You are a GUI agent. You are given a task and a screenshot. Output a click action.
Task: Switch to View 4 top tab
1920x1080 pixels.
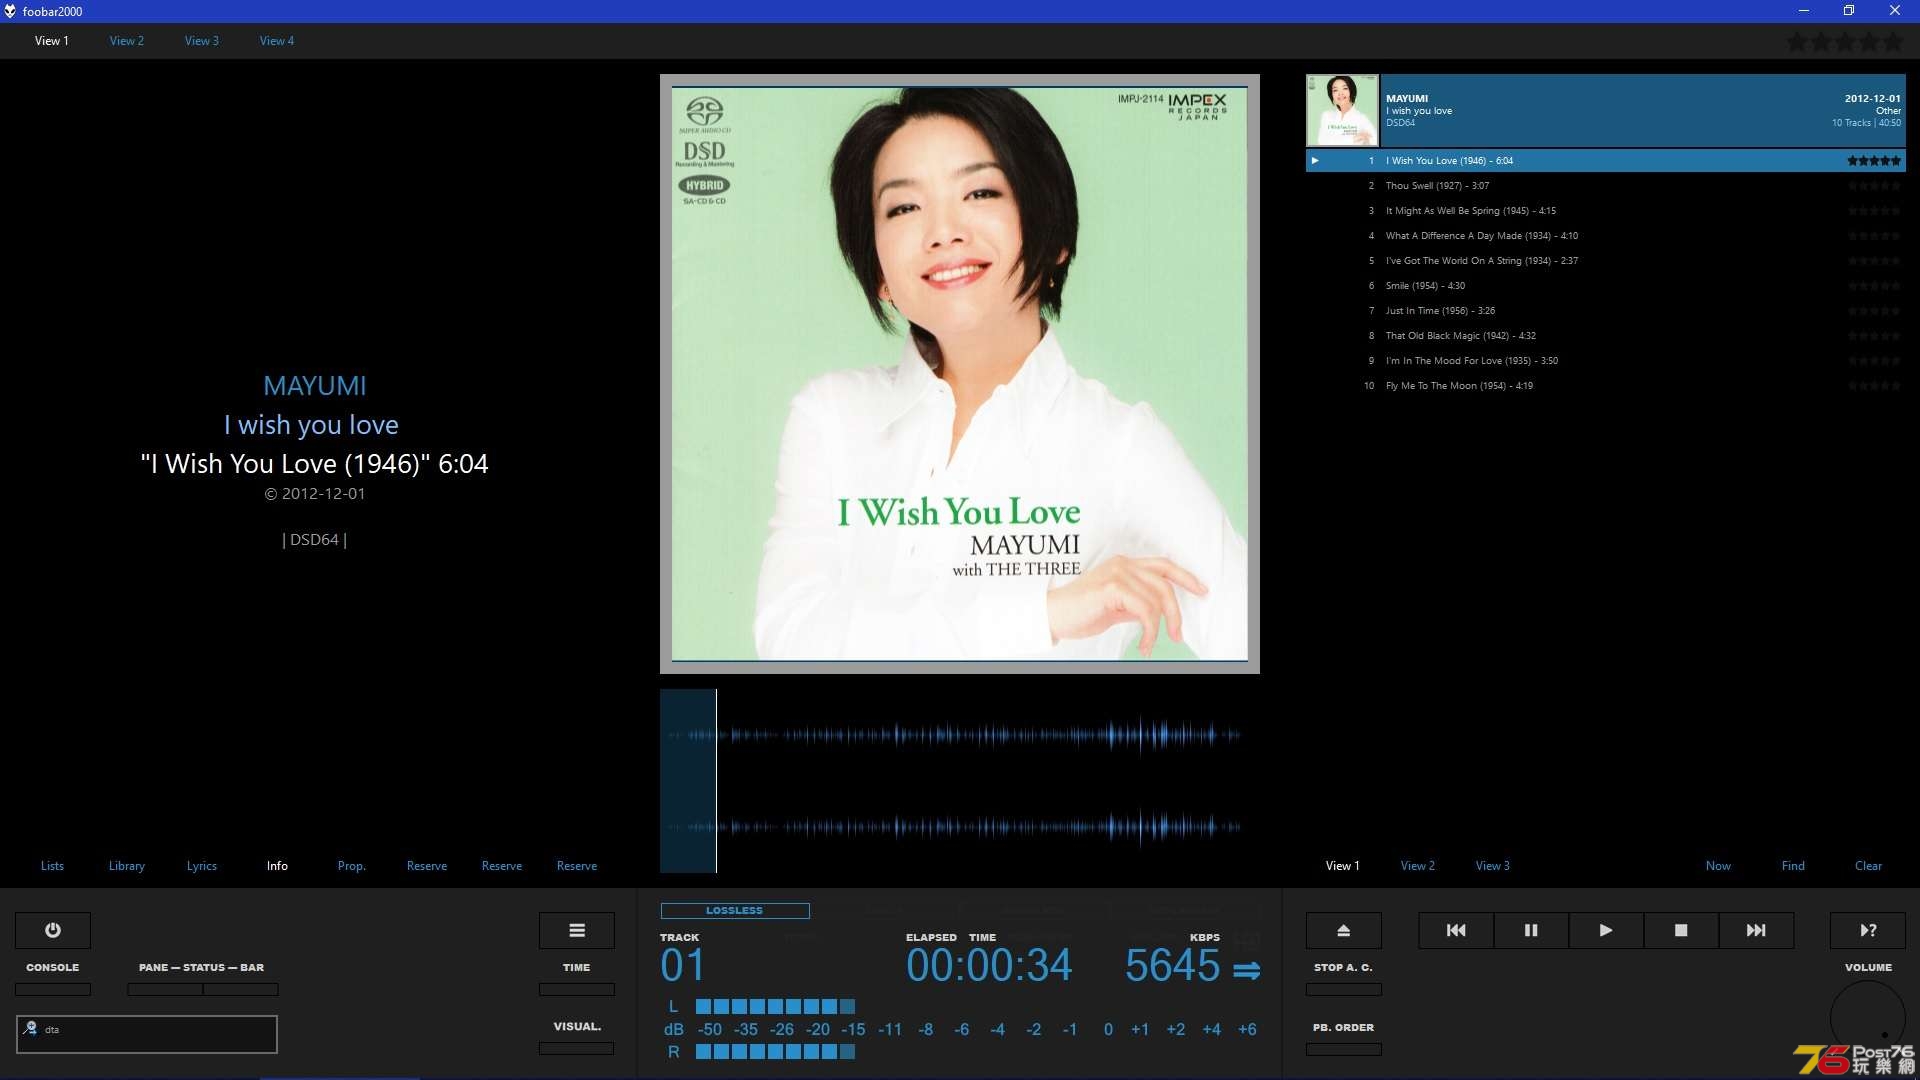tap(277, 41)
